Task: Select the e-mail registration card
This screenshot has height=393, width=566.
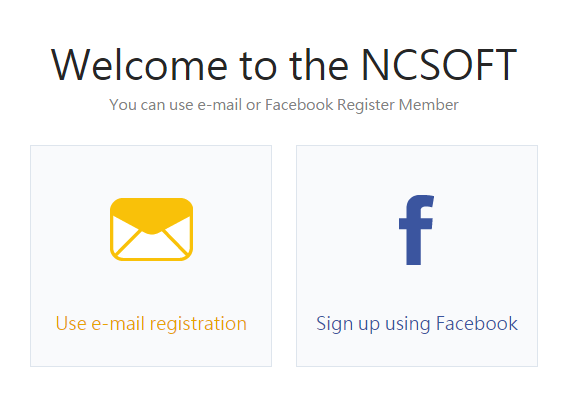Action: 151,256
